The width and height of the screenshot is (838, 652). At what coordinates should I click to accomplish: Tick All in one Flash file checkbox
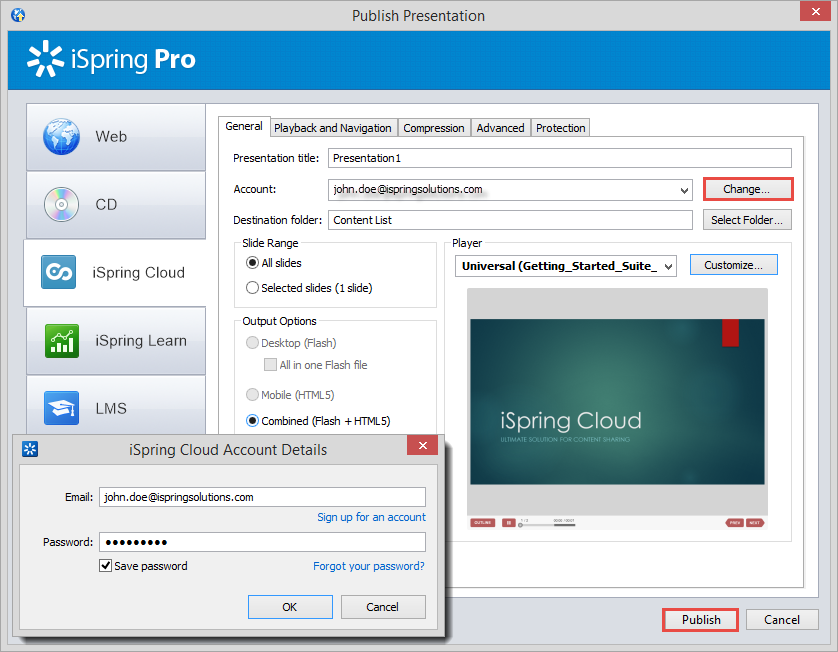coord(270,365)
